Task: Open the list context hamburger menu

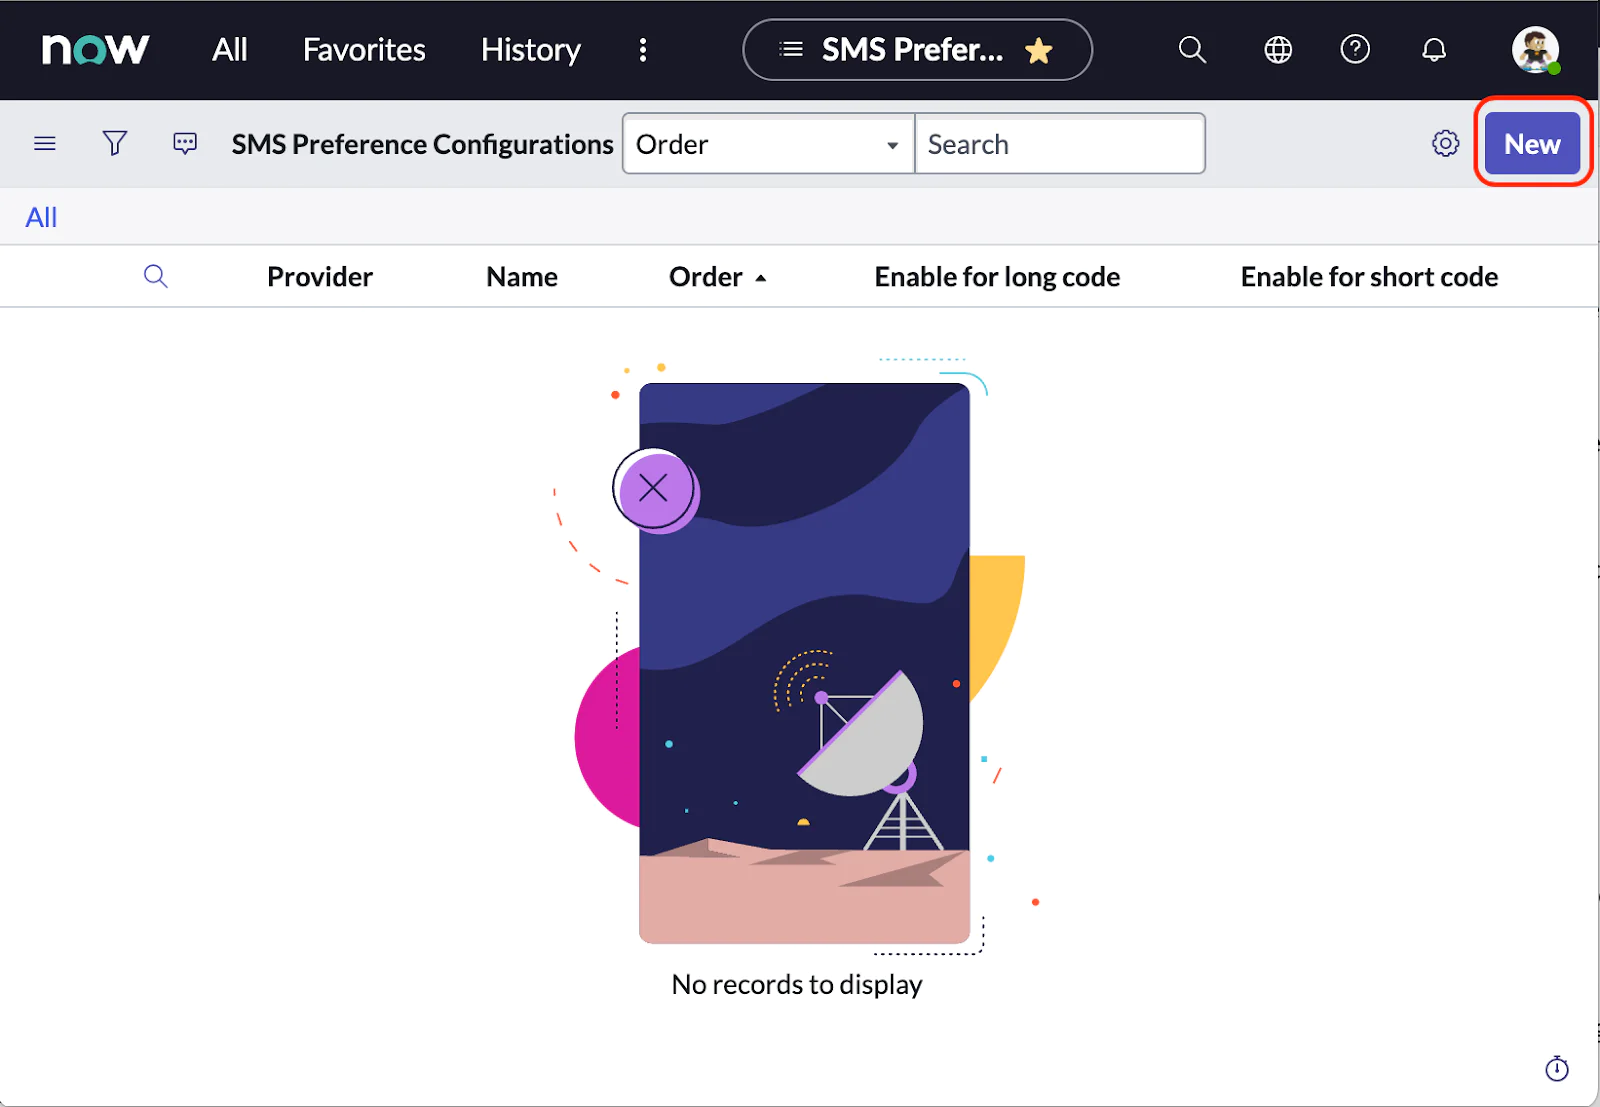Action: (45, 144)
